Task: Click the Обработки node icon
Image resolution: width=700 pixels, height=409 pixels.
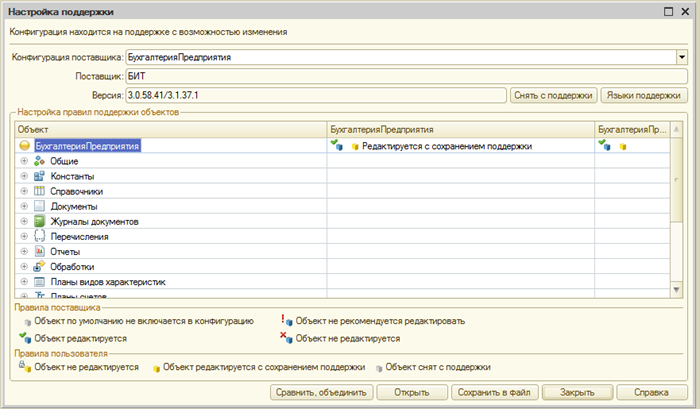Action: tap(40, 267)
